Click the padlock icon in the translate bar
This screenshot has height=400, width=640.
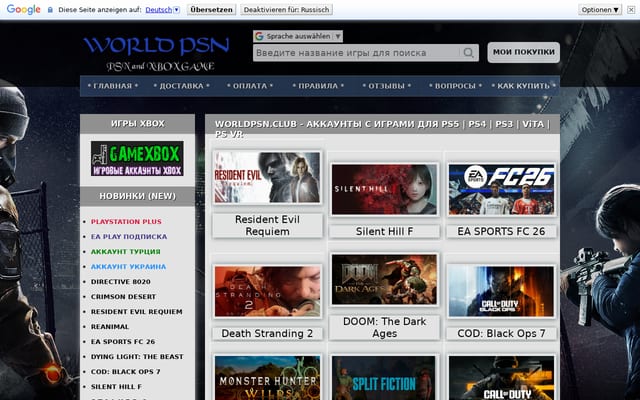click(50, 10)
